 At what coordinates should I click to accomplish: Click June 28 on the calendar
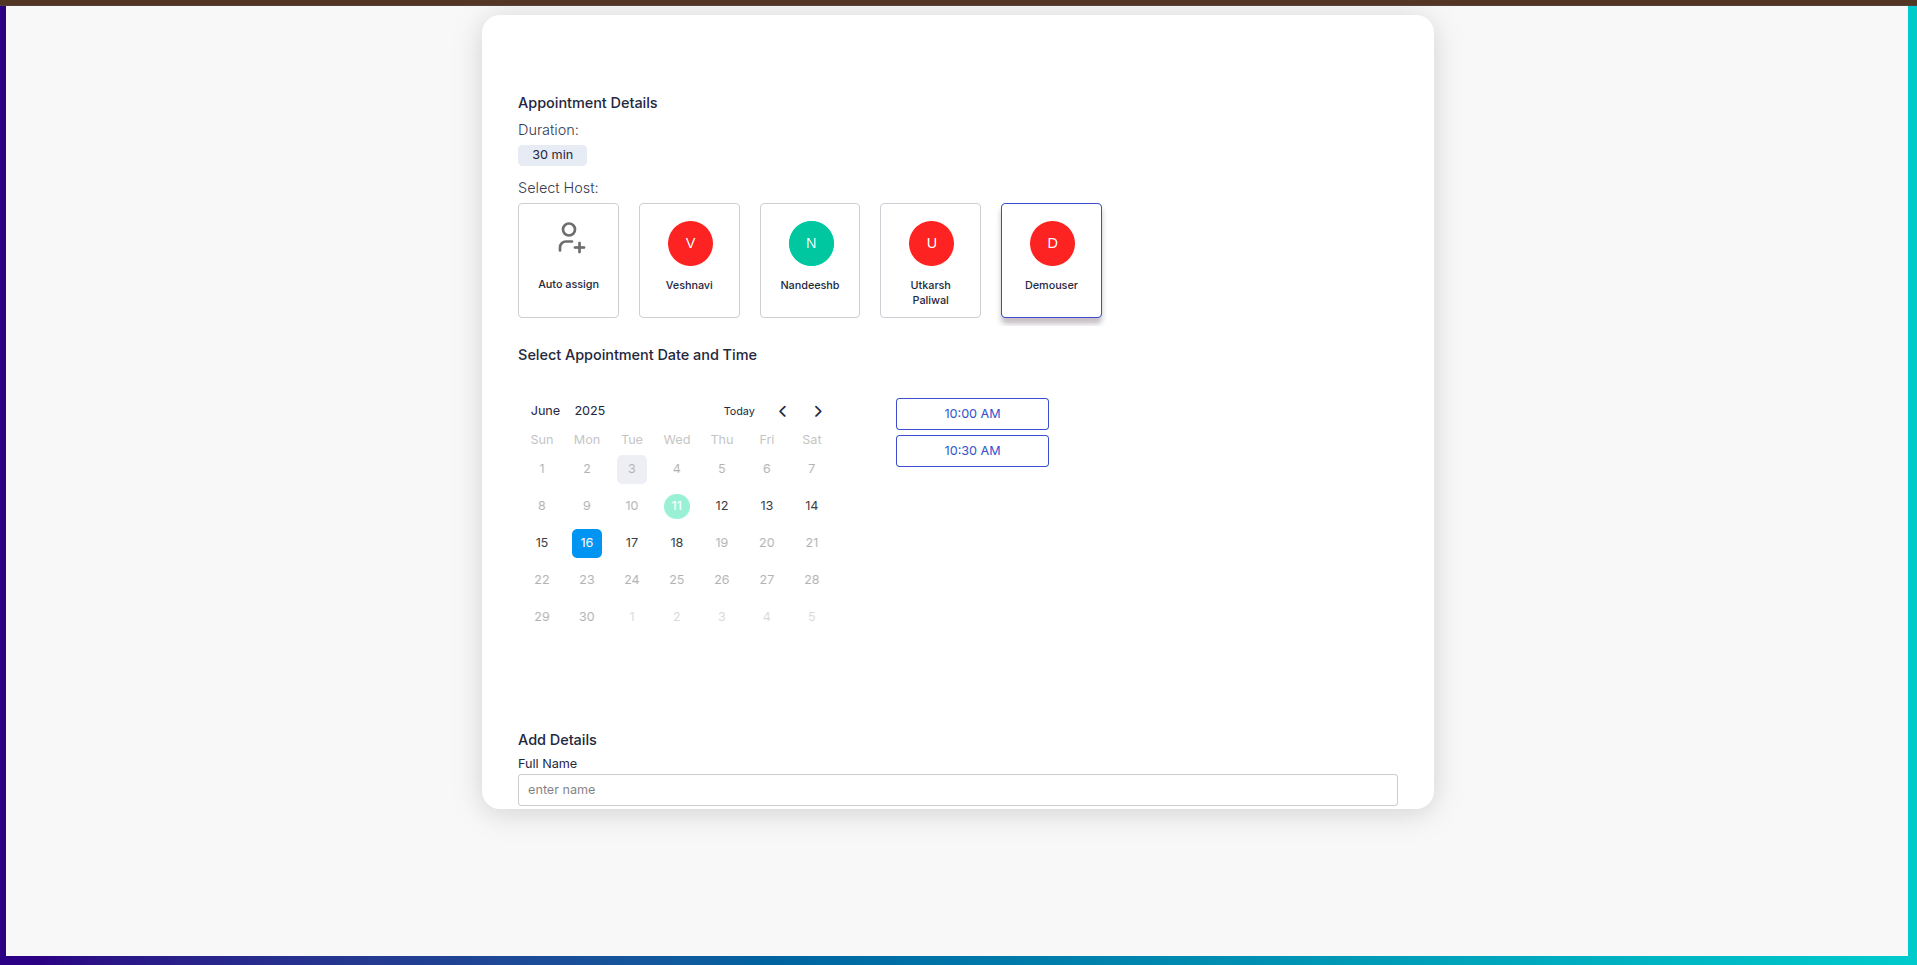click(812, 580)
